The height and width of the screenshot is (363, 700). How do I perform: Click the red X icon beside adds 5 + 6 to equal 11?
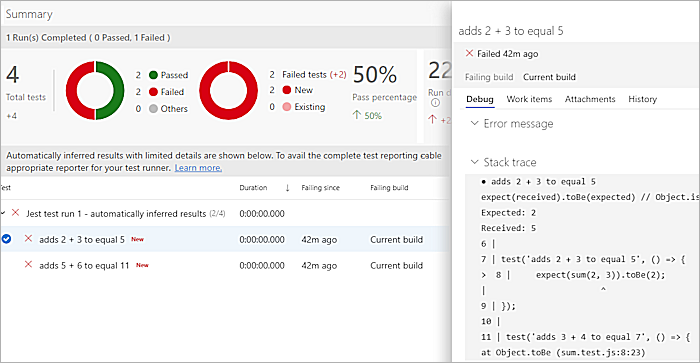[x=28, y=264]
